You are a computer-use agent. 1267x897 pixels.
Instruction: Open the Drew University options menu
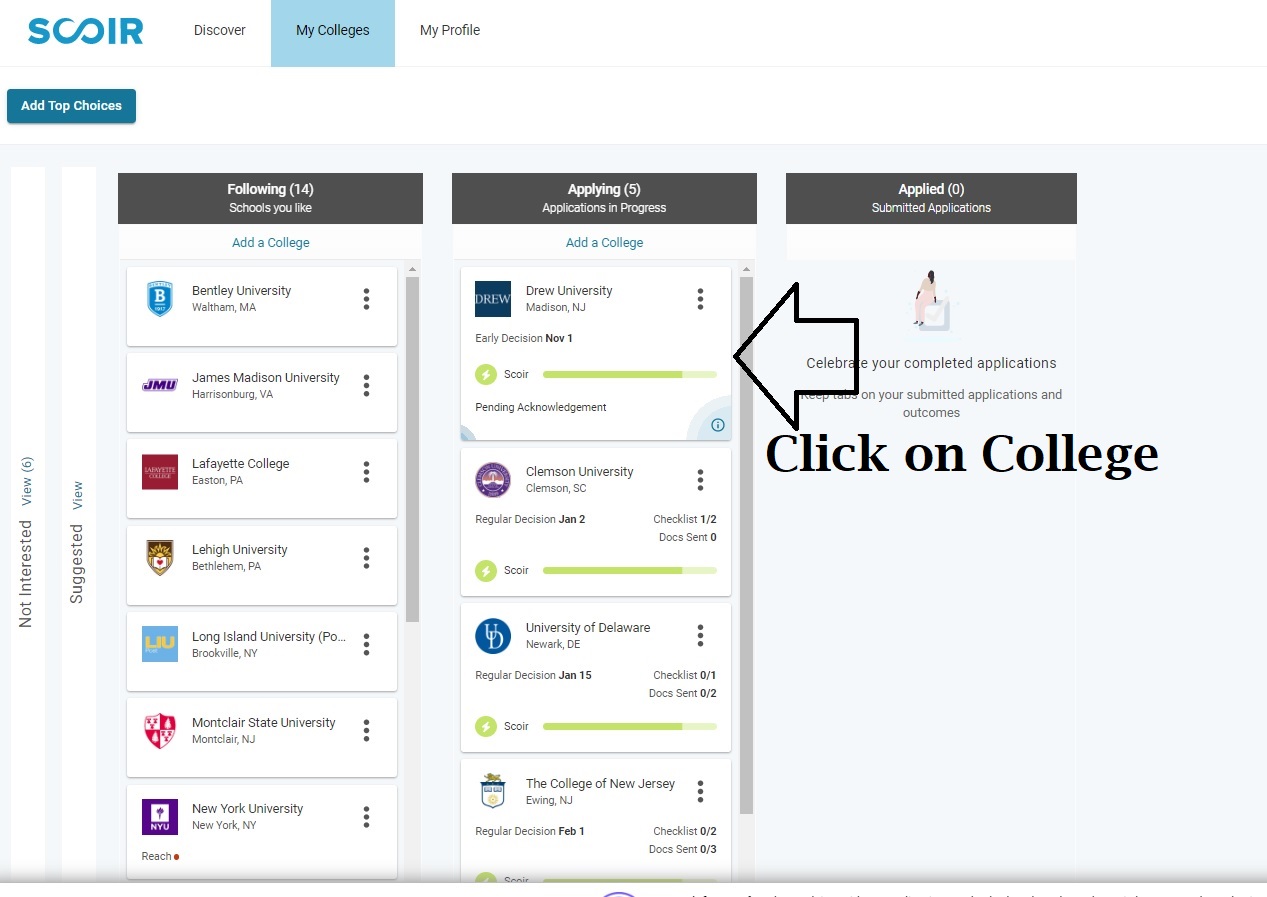tap(700, 299)
